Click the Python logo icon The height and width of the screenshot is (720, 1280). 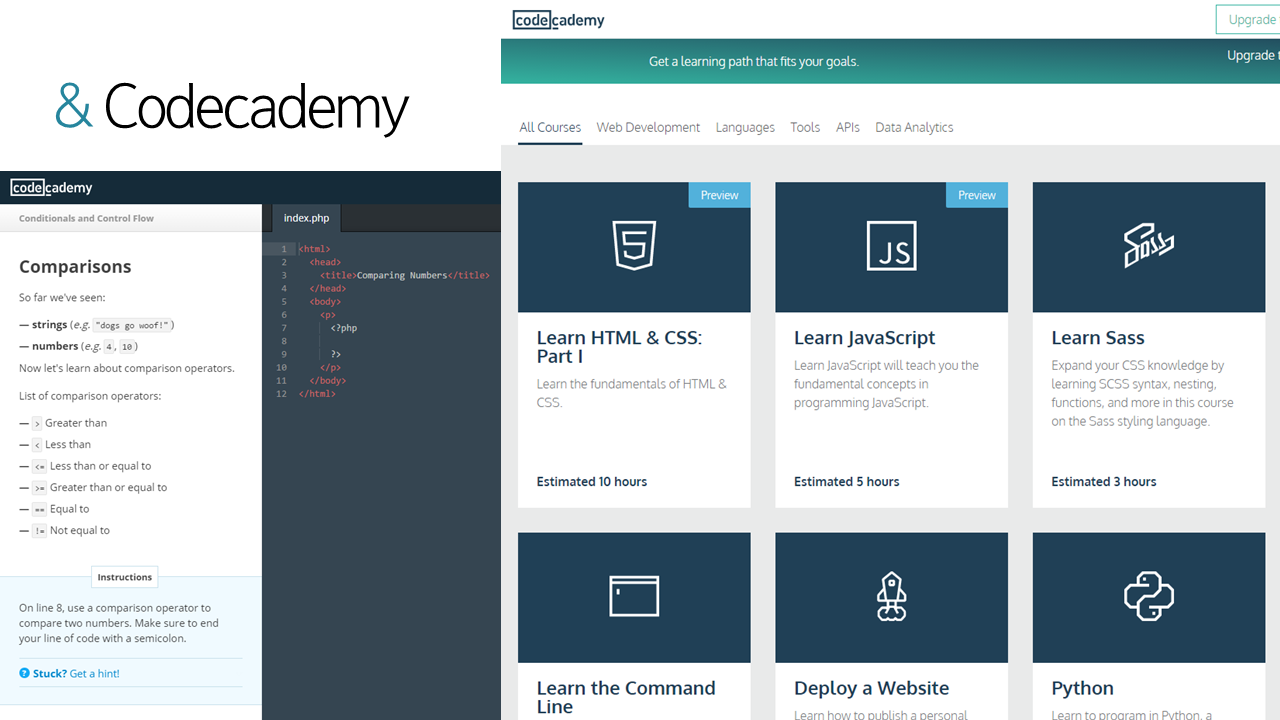(1149, 596)
